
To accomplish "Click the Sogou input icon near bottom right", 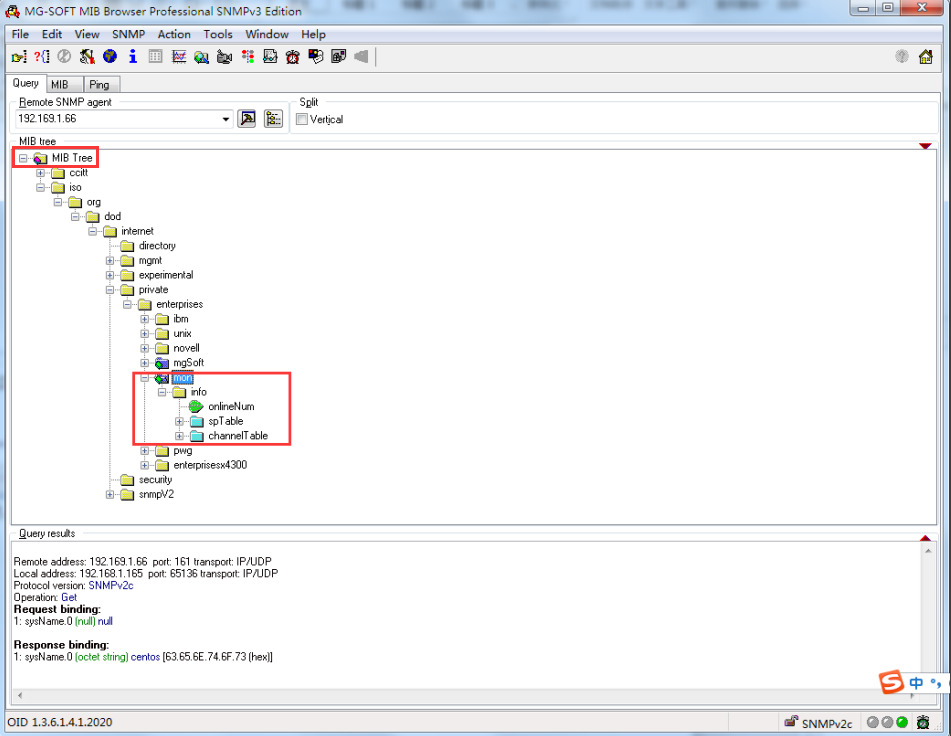I will point(894,683).
